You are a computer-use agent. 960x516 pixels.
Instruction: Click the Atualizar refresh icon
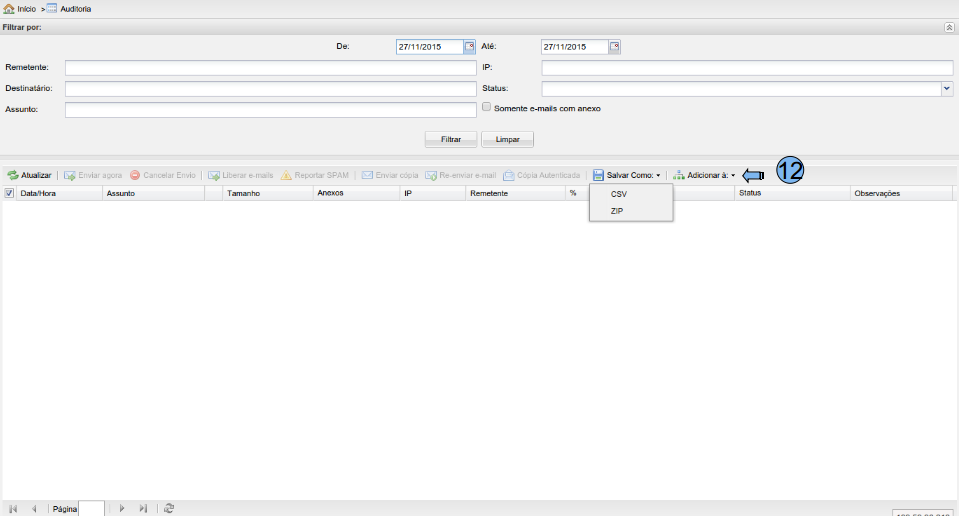coord(13,175)
